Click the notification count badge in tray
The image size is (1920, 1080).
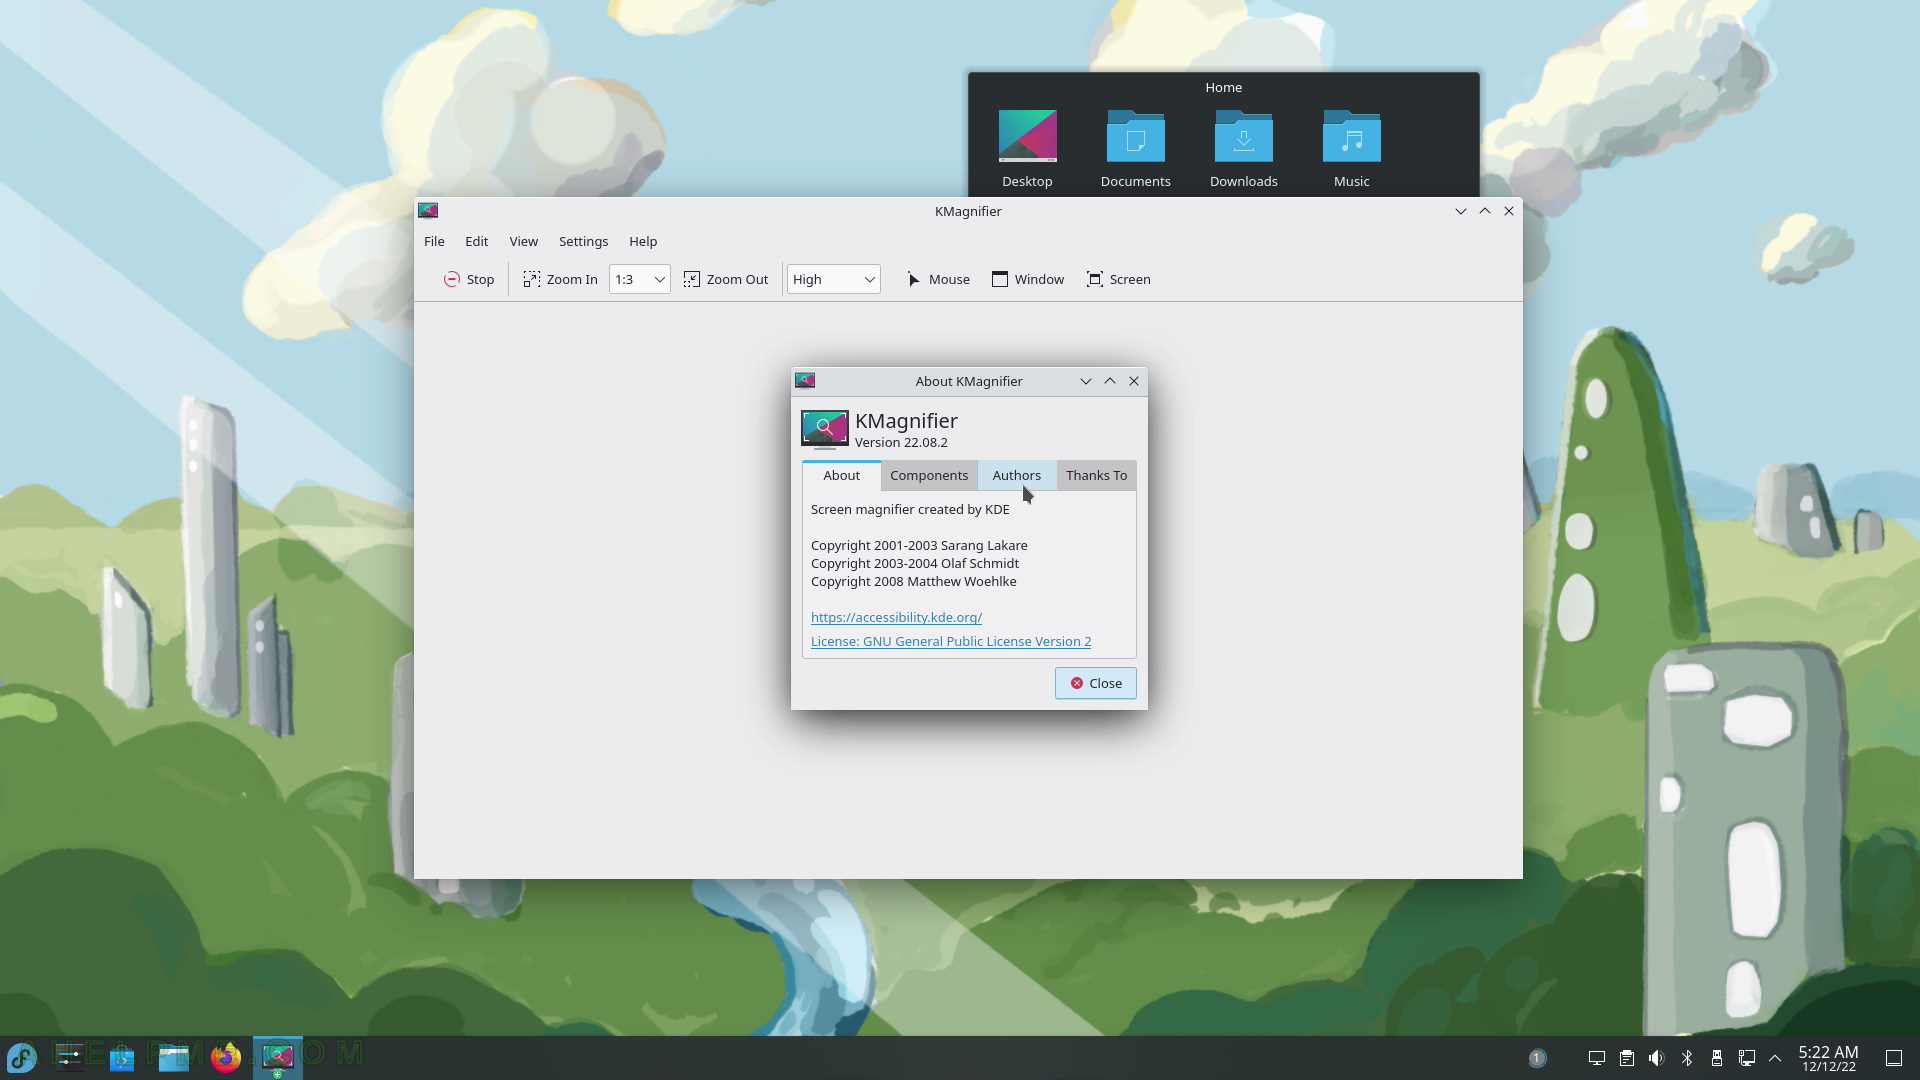pos(1537,1058)
